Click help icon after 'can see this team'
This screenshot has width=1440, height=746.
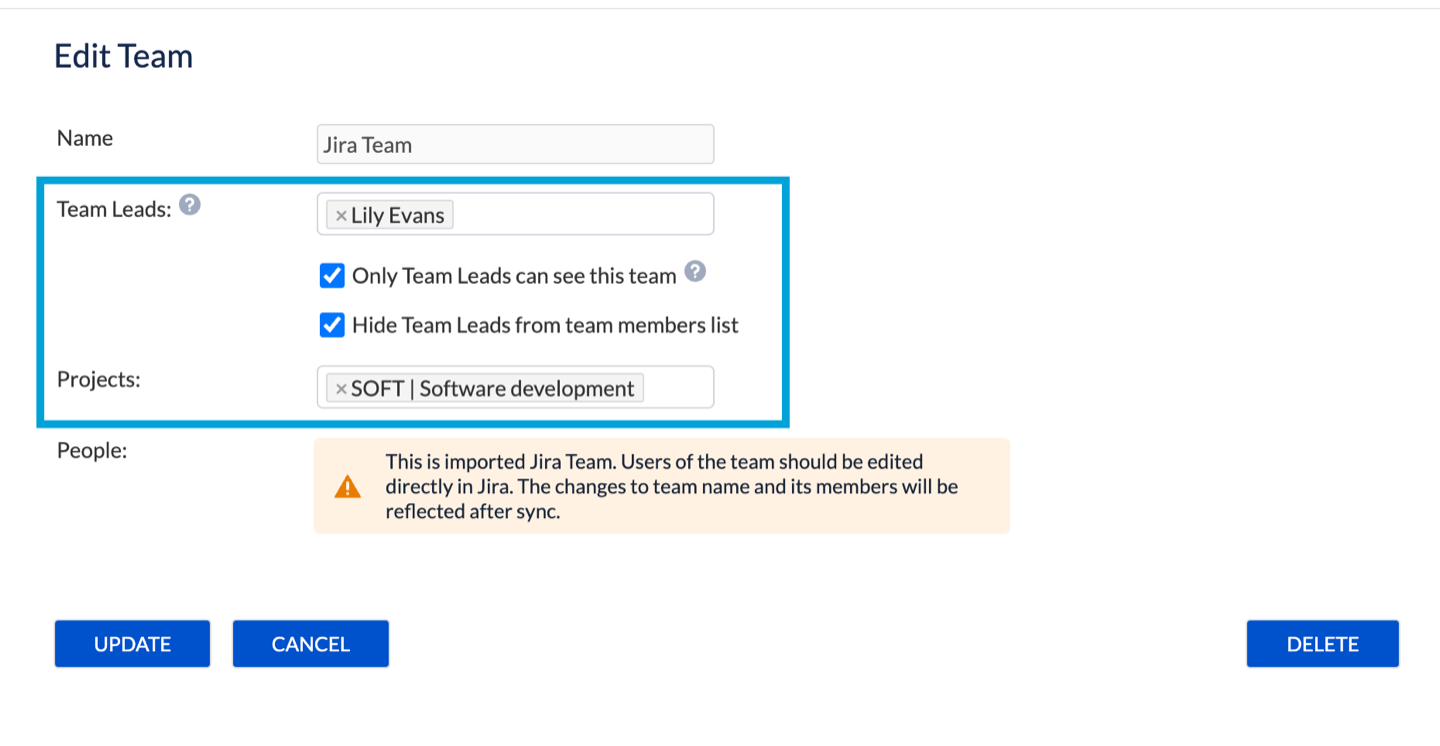[696, 272]
